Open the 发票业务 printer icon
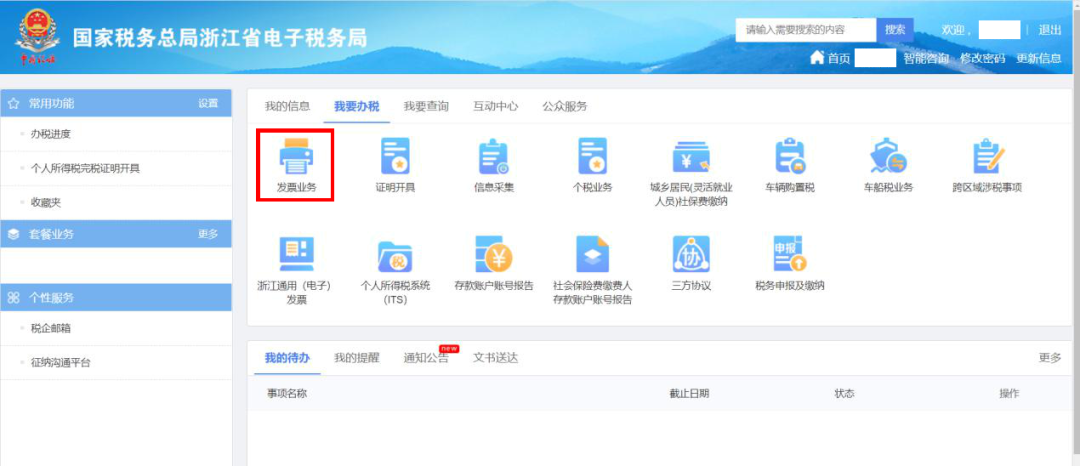The height and width of the screenshot is (466, 1080). (296, 156)
